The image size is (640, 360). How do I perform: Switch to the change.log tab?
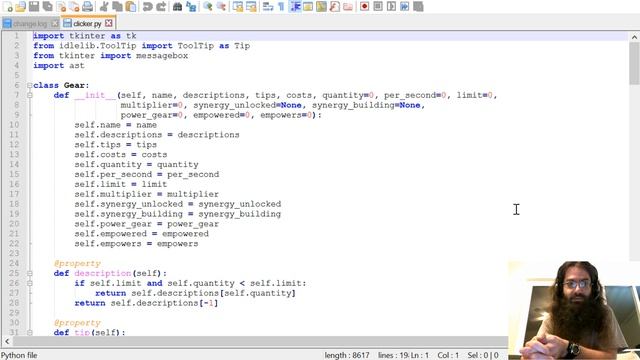point(30,23)
